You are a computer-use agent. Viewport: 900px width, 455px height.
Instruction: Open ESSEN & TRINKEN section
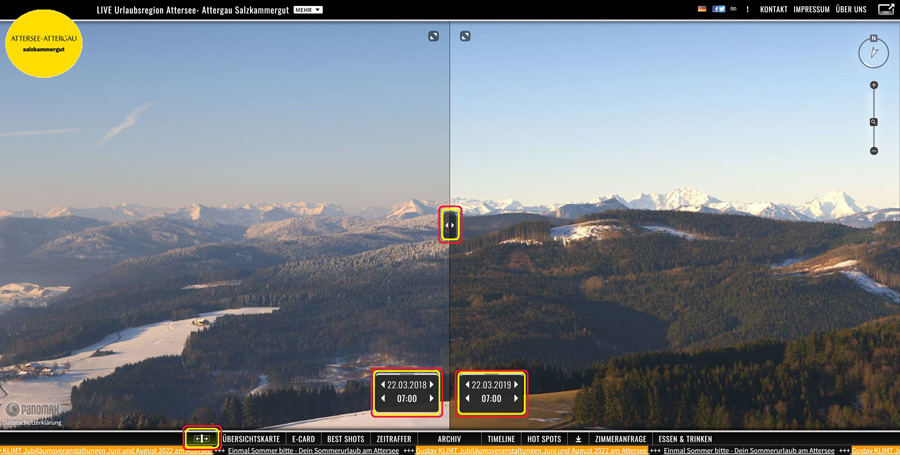point(685,439)
